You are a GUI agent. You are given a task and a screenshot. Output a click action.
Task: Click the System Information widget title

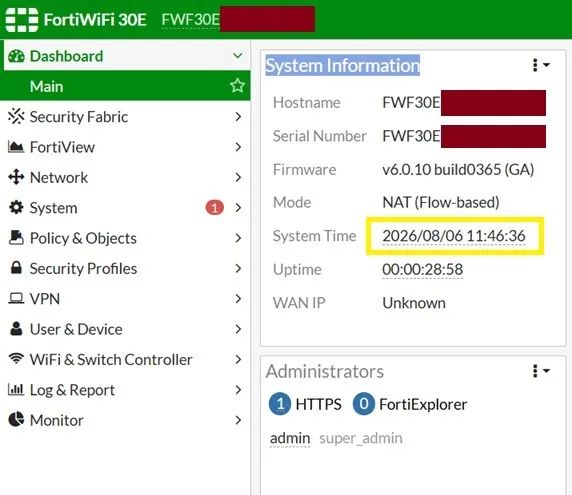click(x=343, y=65)
